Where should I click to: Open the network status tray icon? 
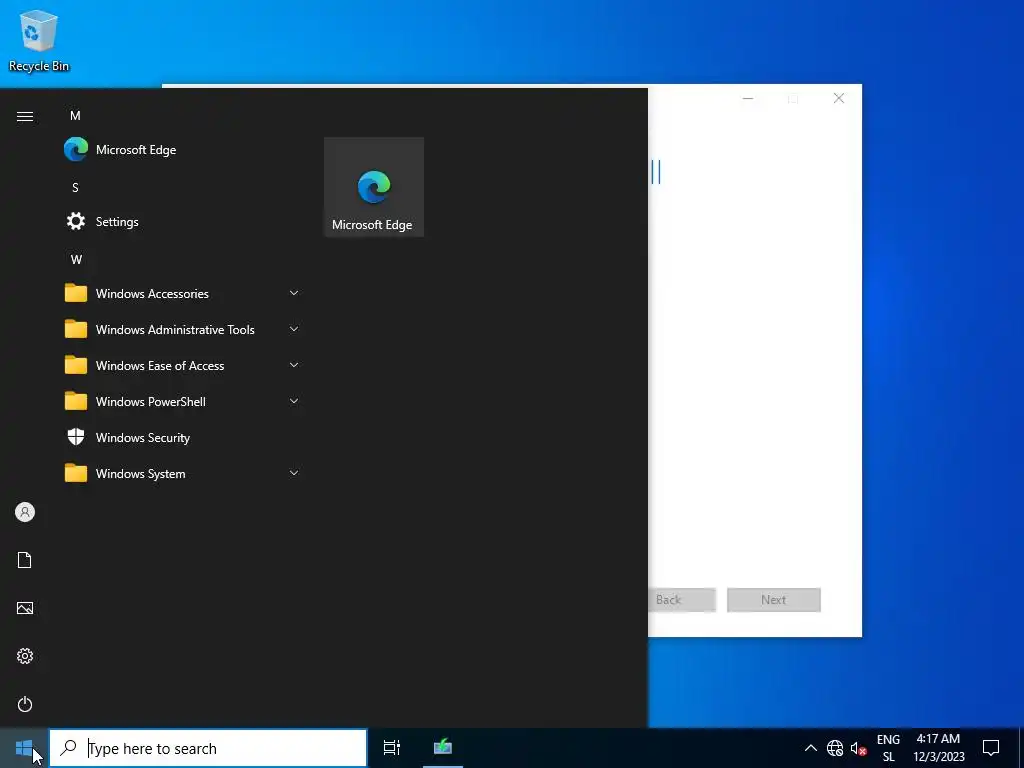click(835, 748)
